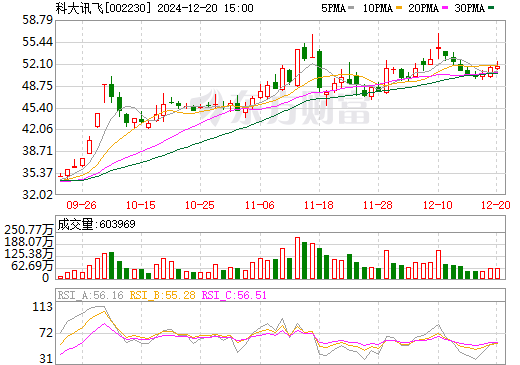Select the 20PMA legend label
Screen dimensions: 520x365
(x=423, y=8)
